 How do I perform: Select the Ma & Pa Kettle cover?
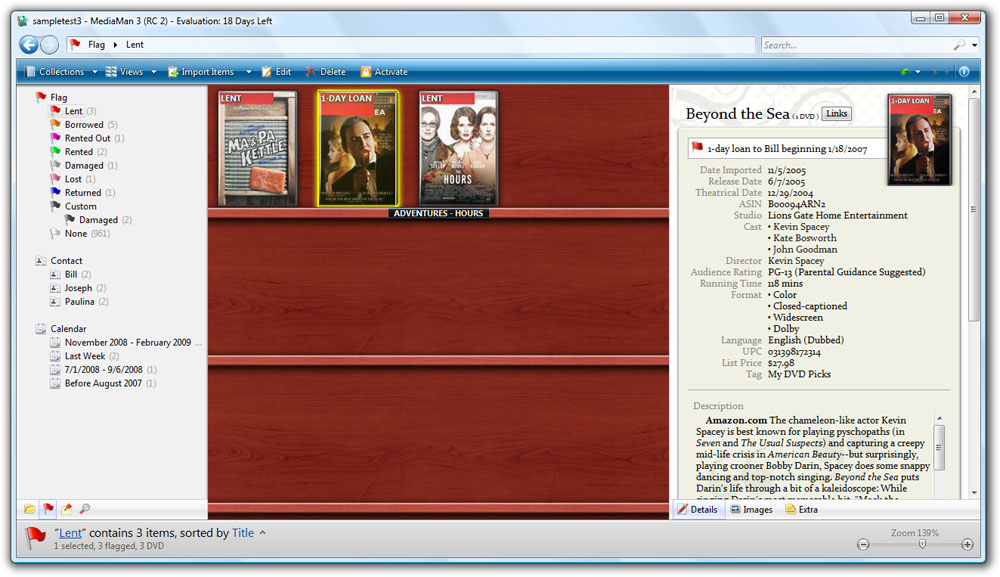pyautogui.click(x=258, y=149)
